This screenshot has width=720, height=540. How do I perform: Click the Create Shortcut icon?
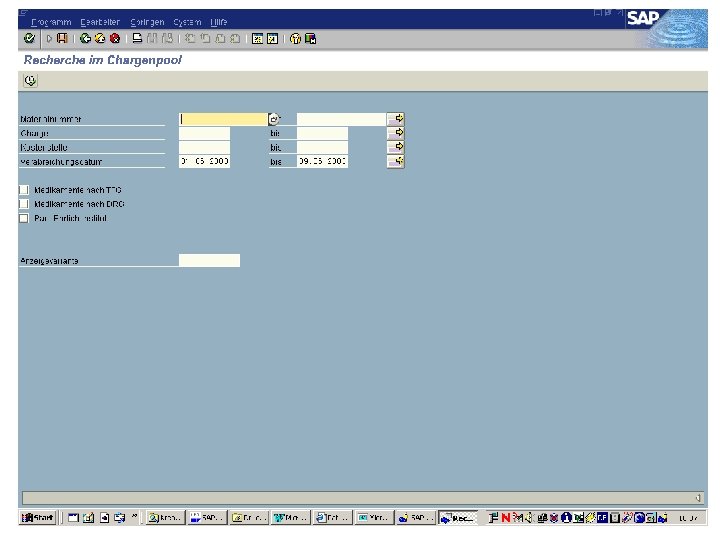(272, 39)
